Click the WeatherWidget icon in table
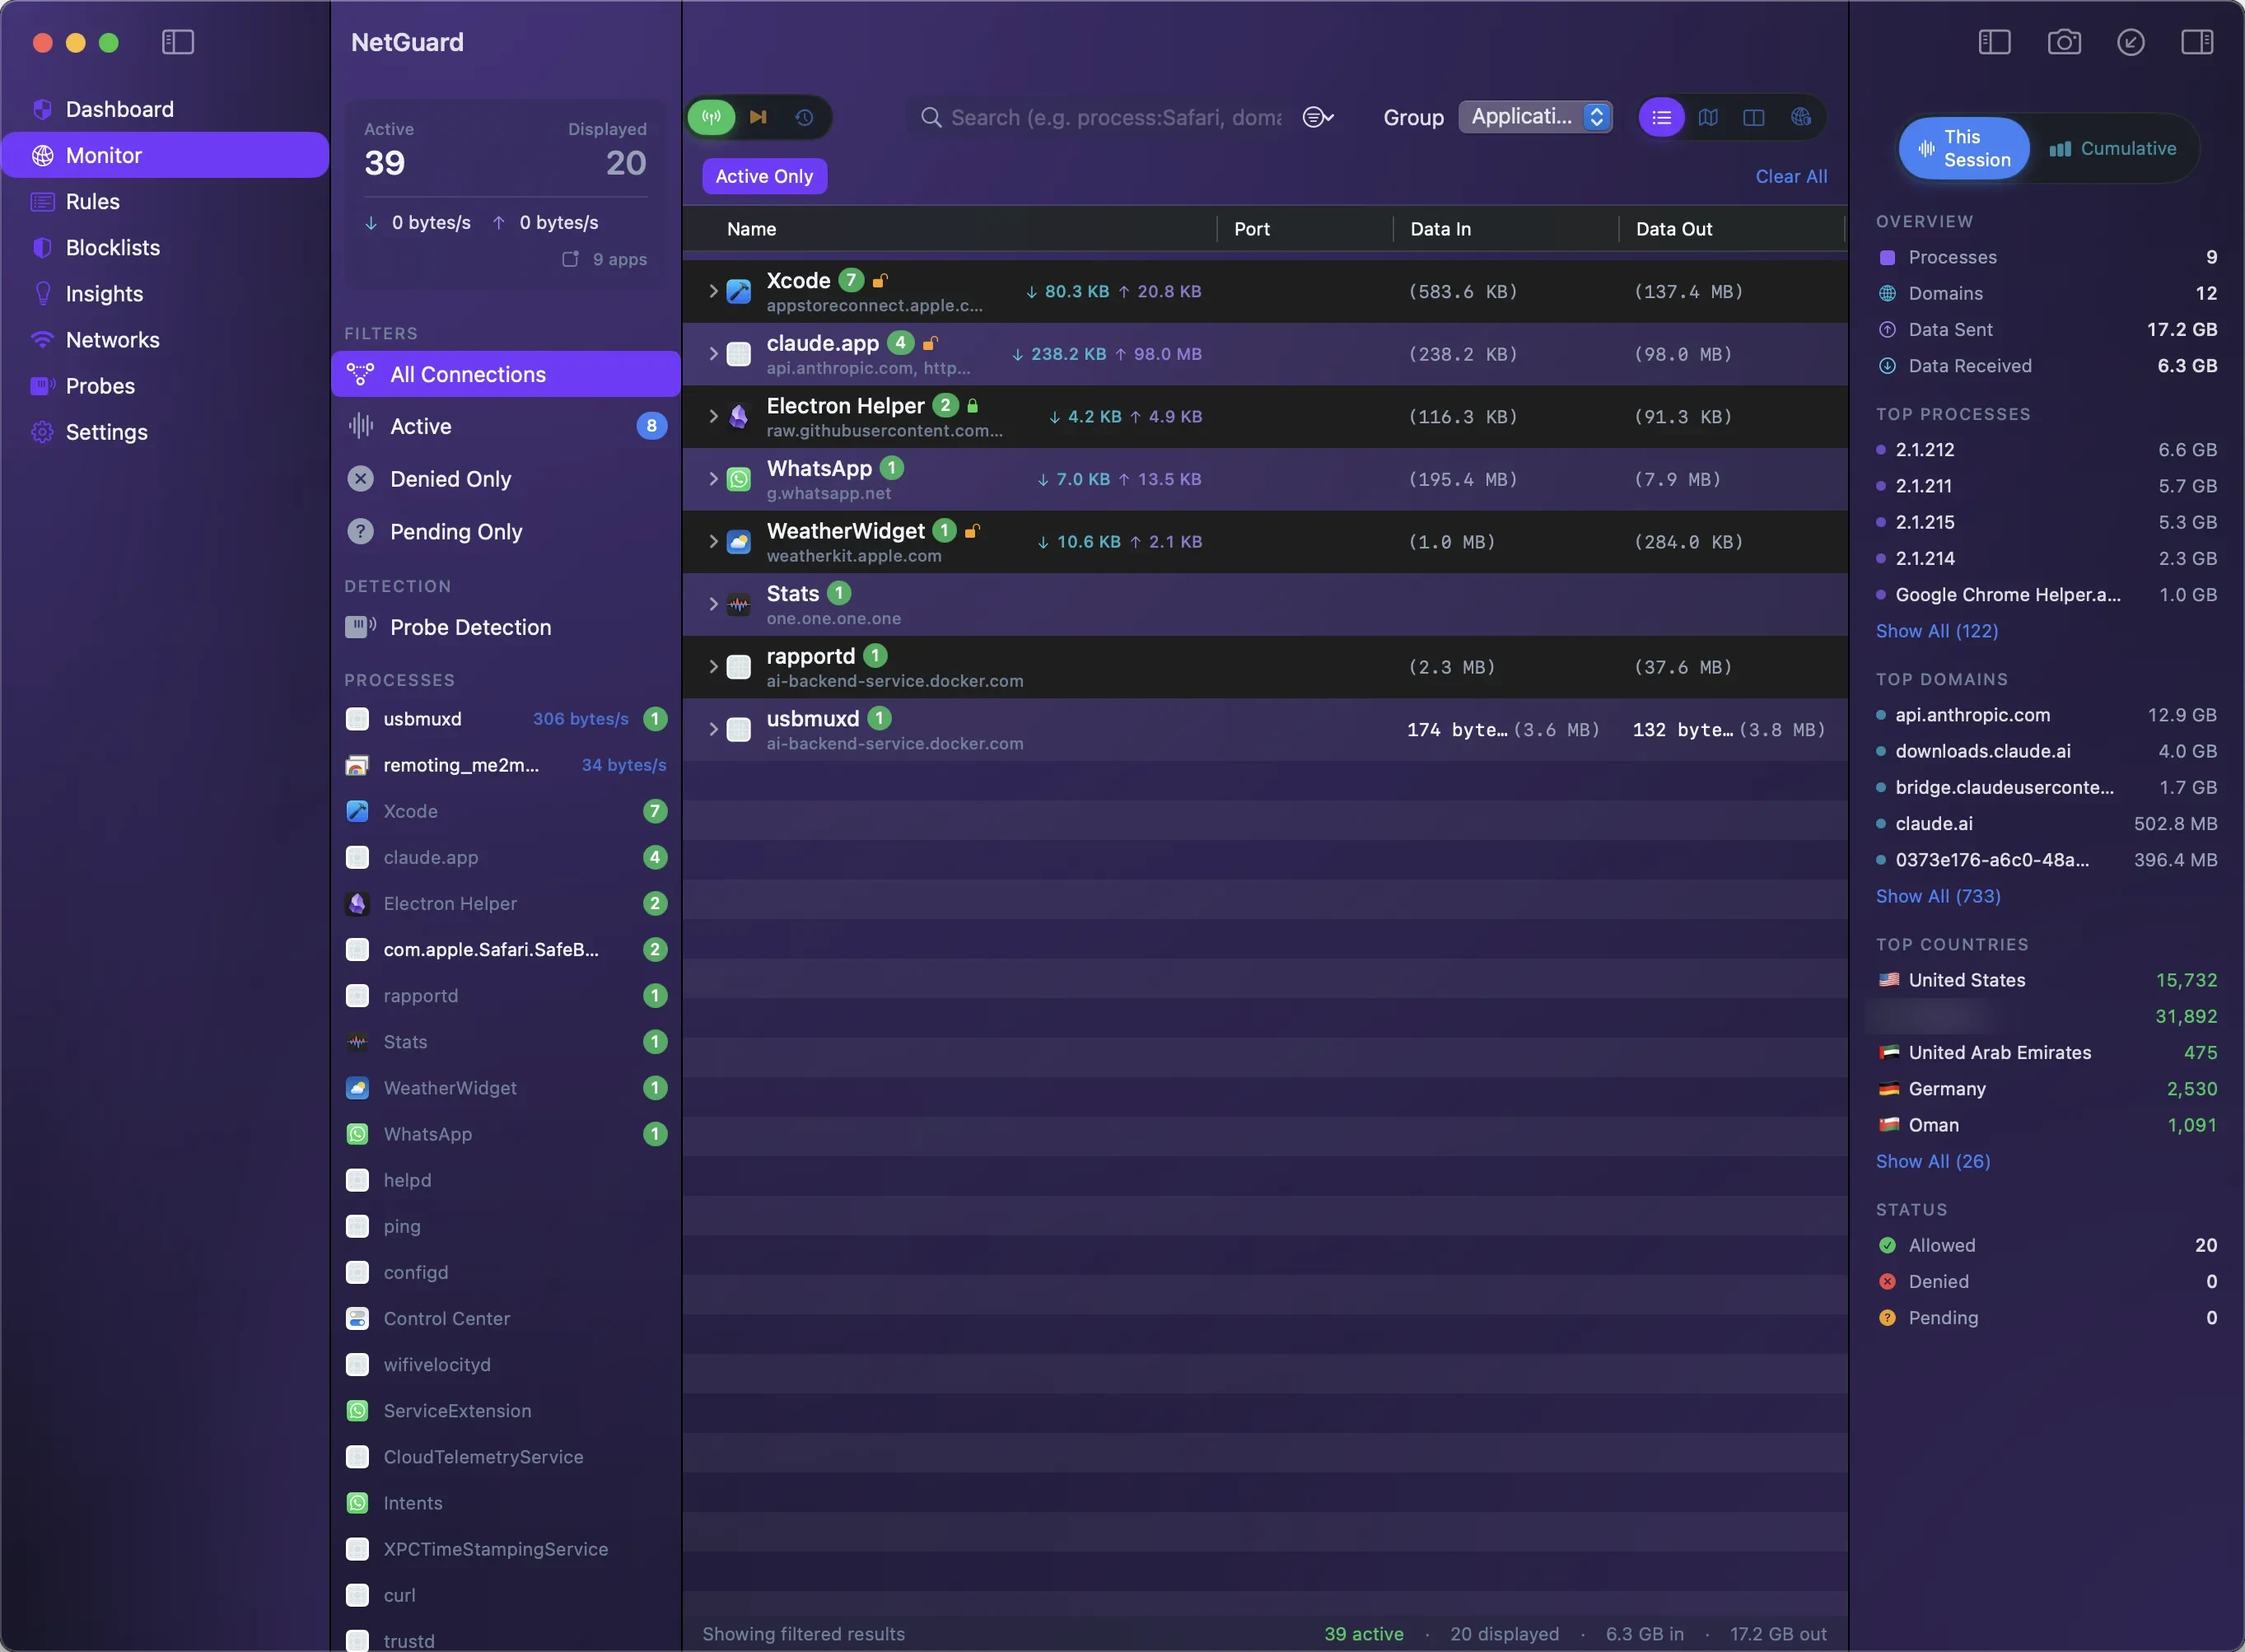Image resolution: width=2245 pixels, height=1652 pixels. pos(738,542)
